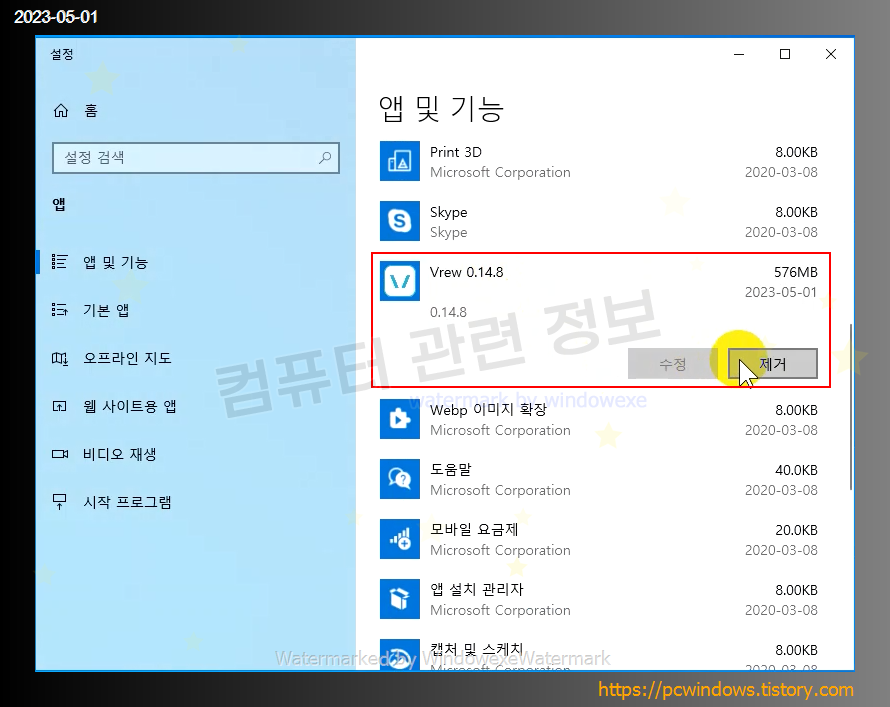Select 도움말 app name
This screenshot has height=707, width=890.
[x=451, y=470]
